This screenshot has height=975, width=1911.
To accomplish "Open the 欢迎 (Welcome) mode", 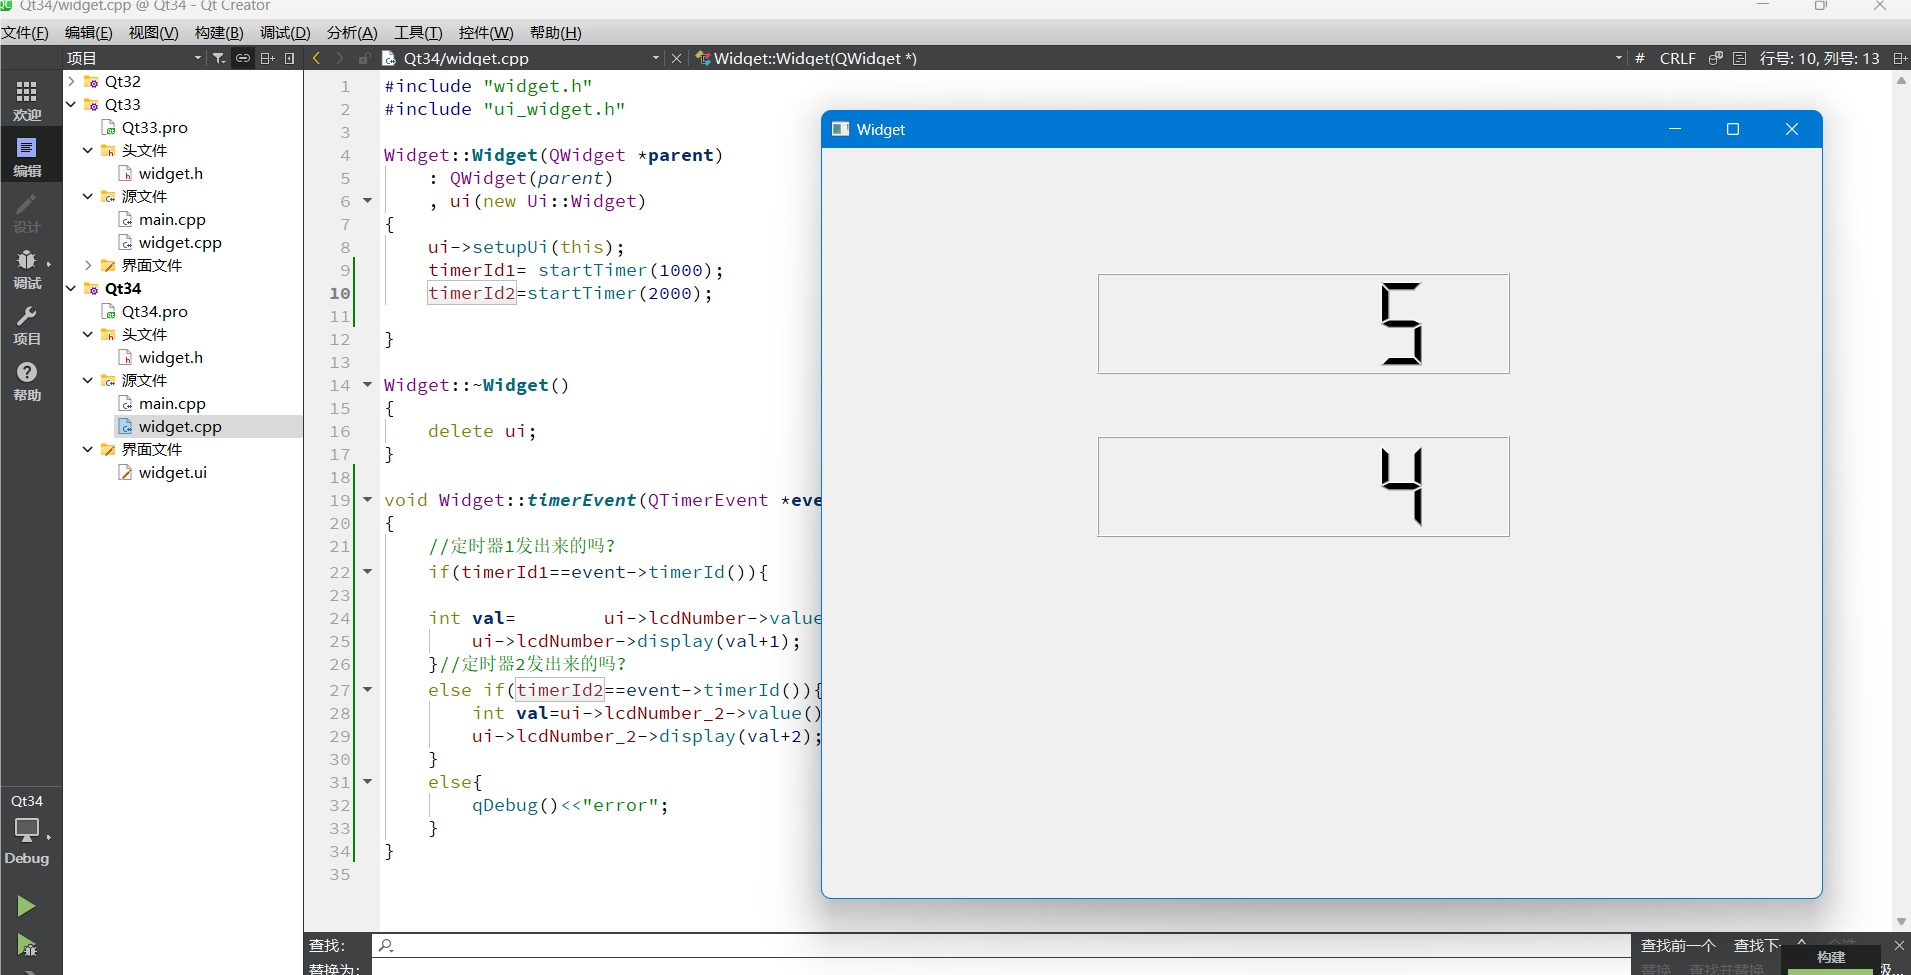I will coord(27,100).
